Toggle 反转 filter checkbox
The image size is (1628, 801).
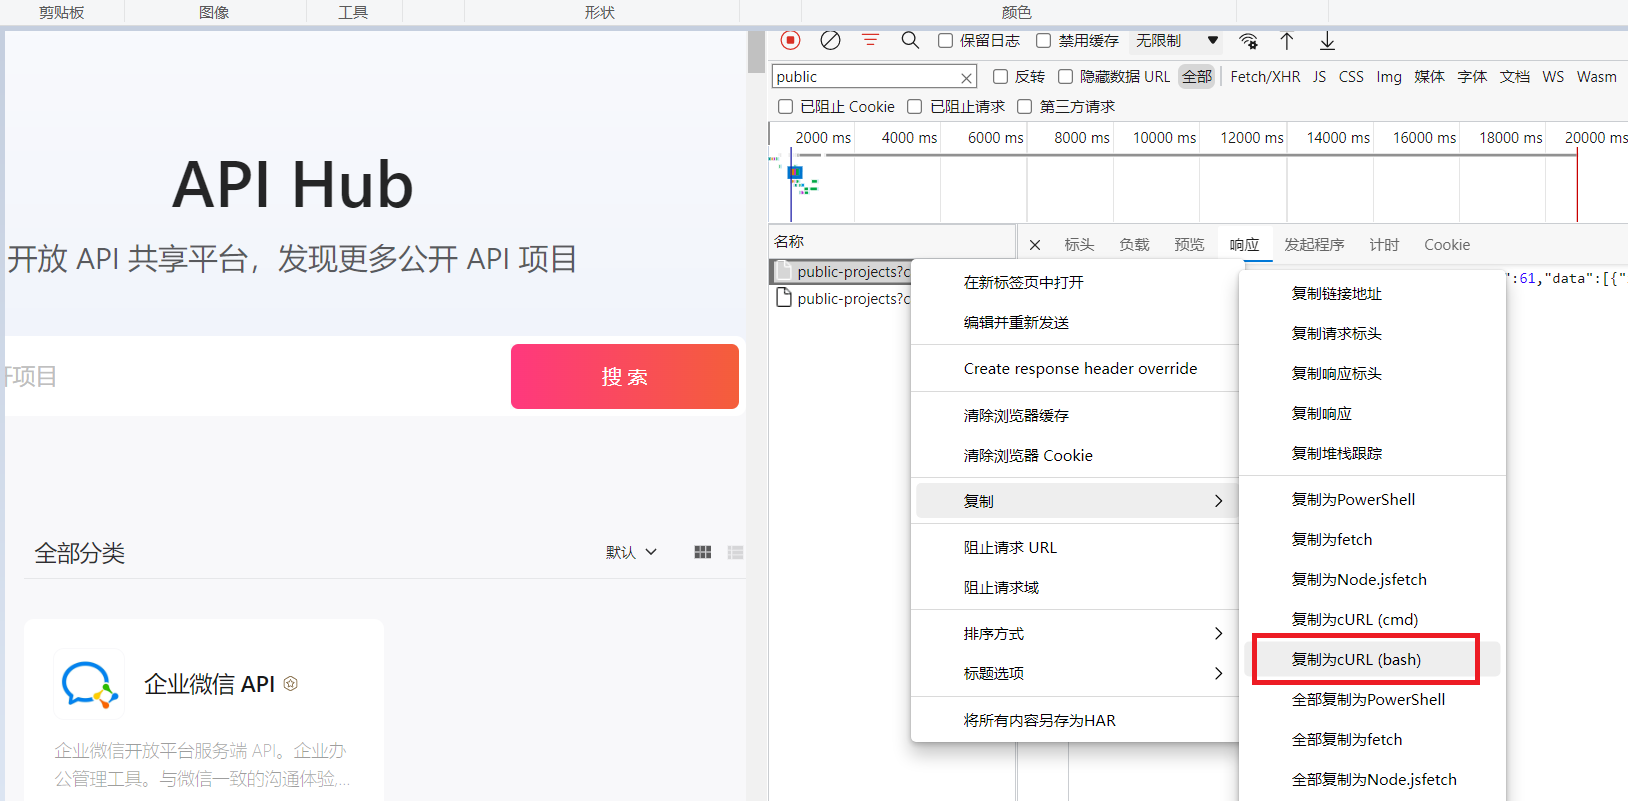(1000, 77)
